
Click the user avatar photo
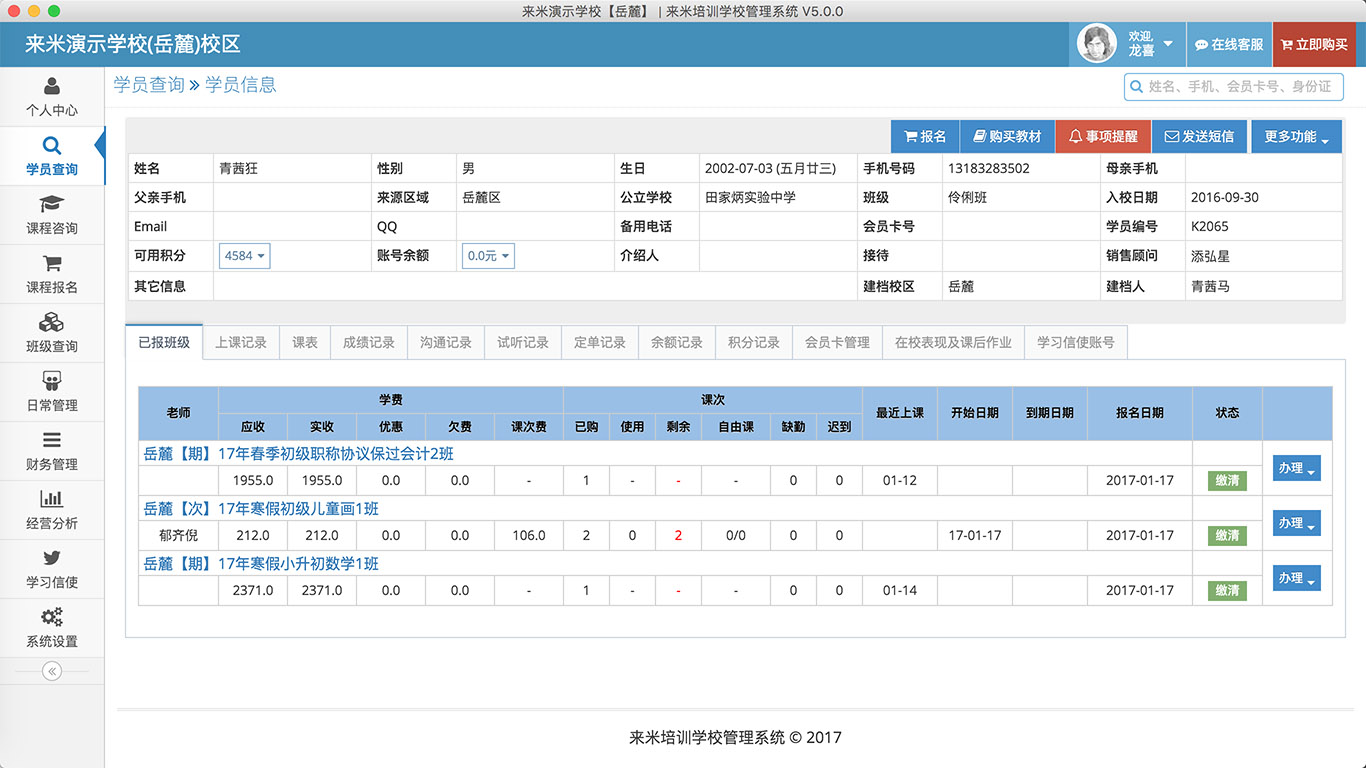1097,44
